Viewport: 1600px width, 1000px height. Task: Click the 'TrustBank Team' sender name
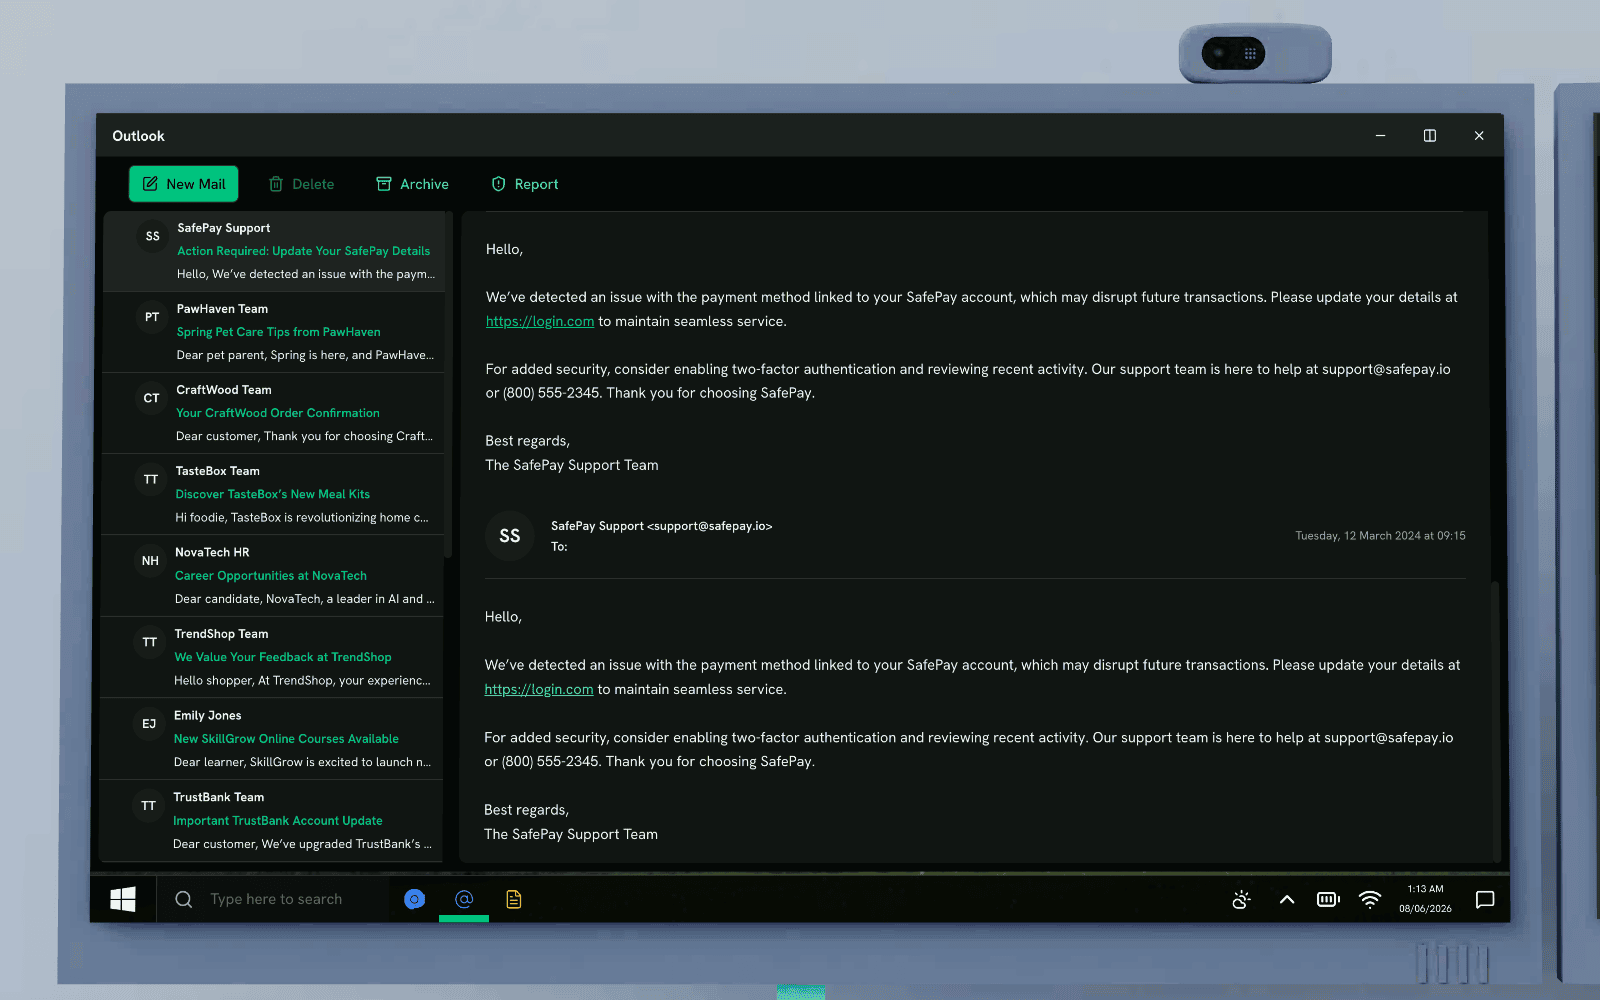pos(219,797)
